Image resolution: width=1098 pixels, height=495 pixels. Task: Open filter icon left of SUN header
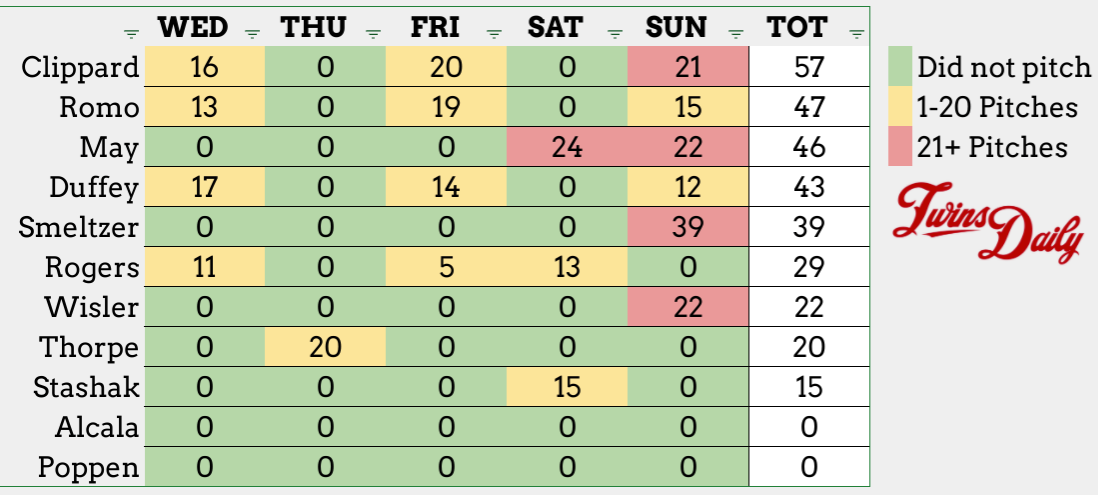coord(616,34)
